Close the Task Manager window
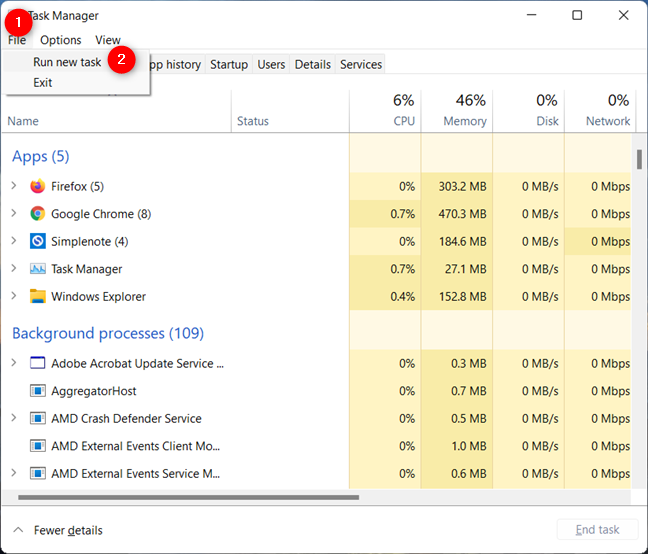The image size is (648, 554). 624,15
